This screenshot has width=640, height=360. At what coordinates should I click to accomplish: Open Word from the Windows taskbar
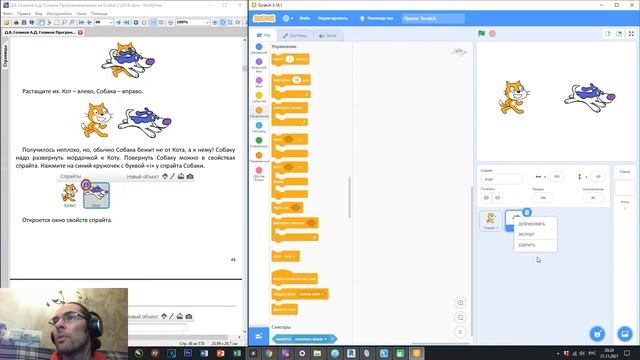click(x=204, y=353)
